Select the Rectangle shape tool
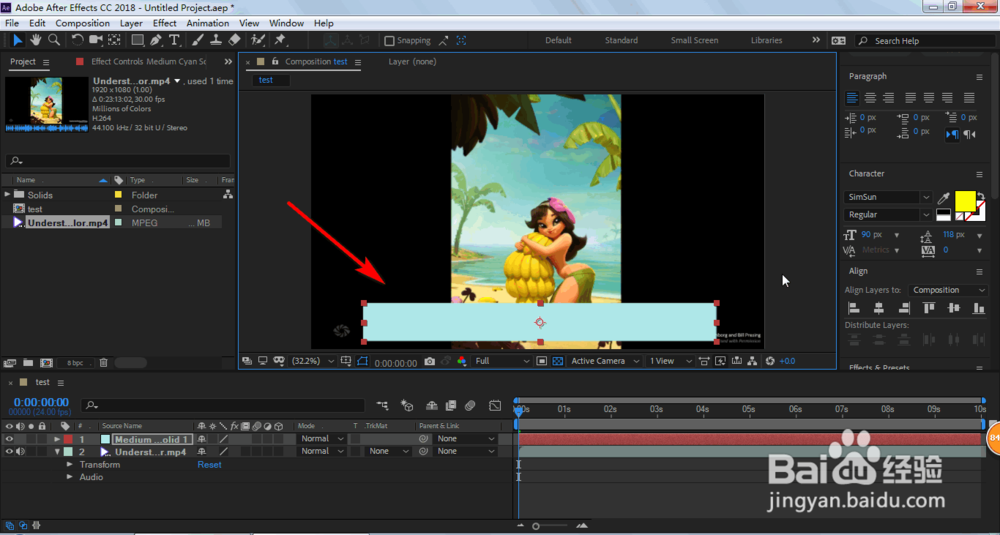The height and width of the screenshot is (535, 1000). point(137,40)
